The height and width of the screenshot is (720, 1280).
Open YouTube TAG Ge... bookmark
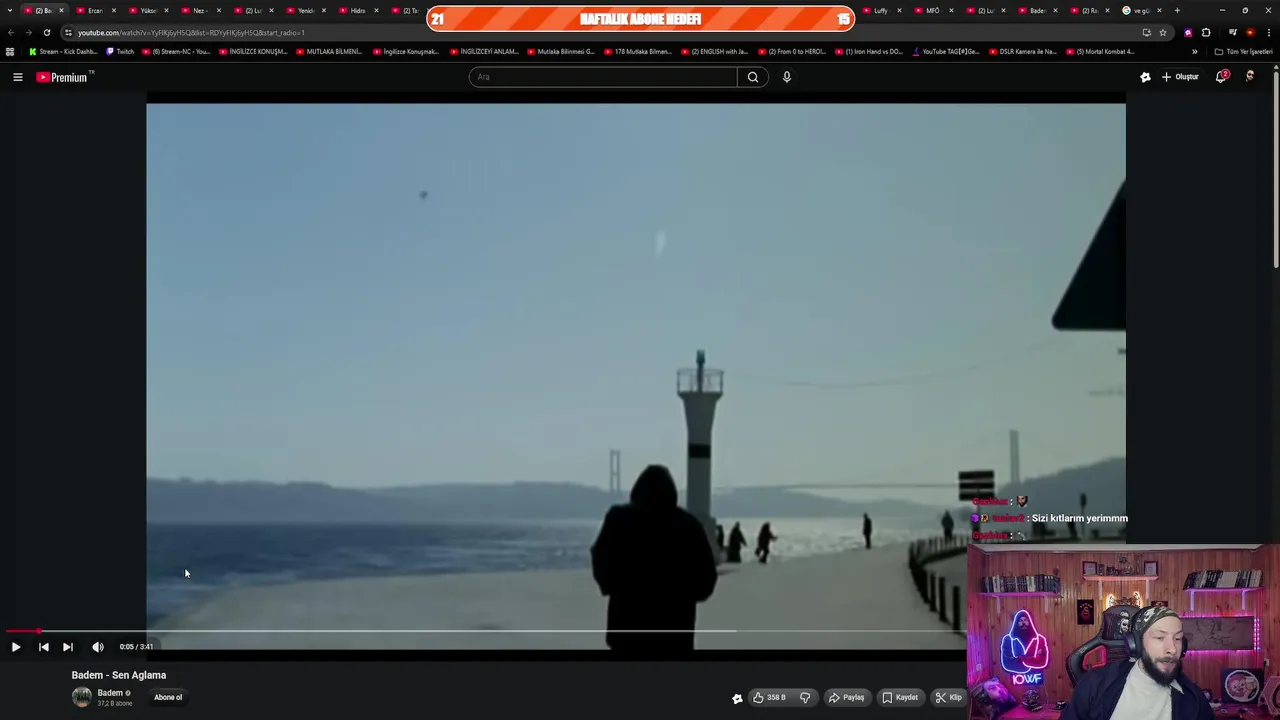pyautogui.click(x=946, y=51)
